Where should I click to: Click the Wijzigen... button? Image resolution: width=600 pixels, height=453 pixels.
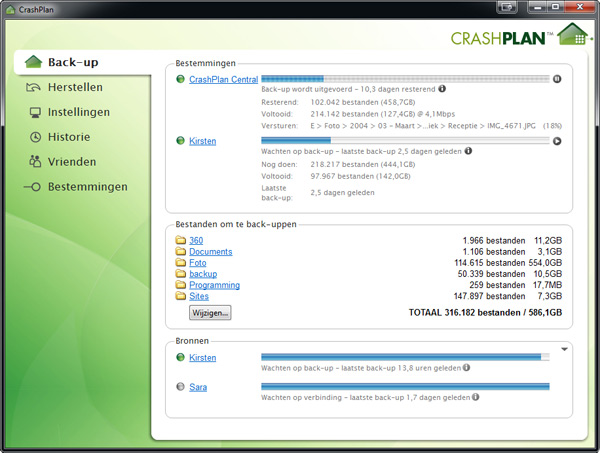point(210,313)
